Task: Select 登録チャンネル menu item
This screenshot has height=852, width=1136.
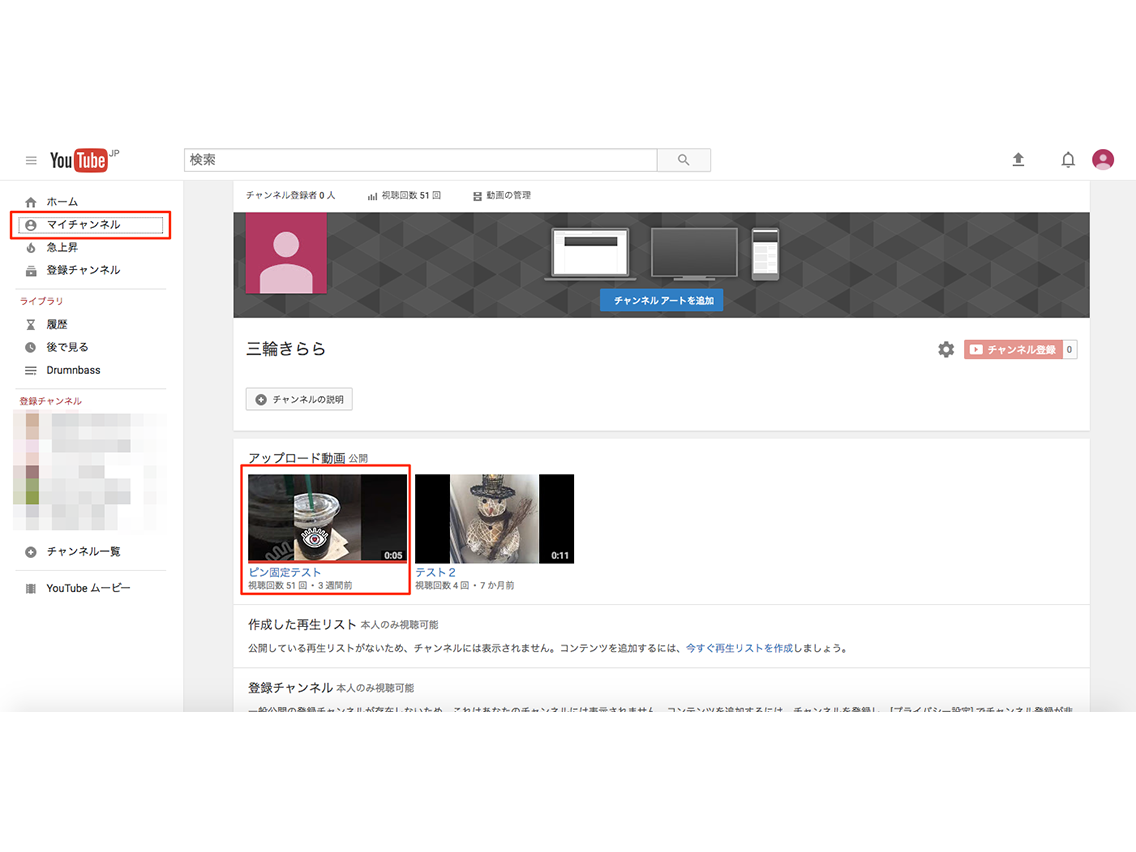Action: tap(83, 270)
